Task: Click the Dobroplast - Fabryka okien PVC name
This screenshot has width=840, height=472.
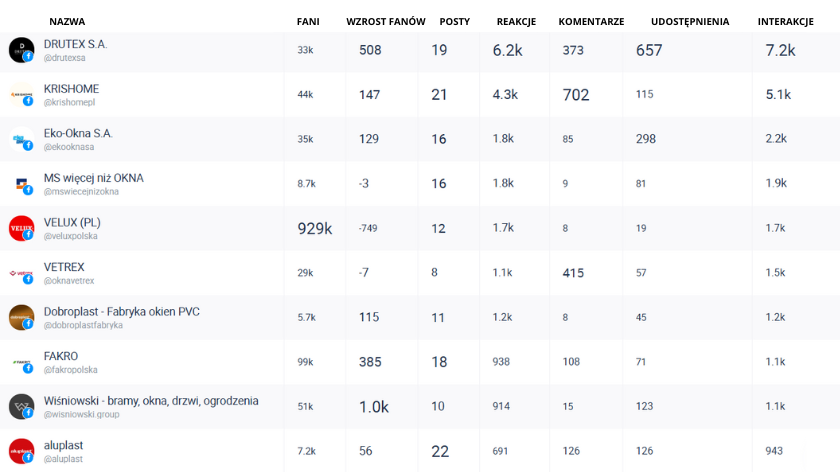Action: point(122,312)
